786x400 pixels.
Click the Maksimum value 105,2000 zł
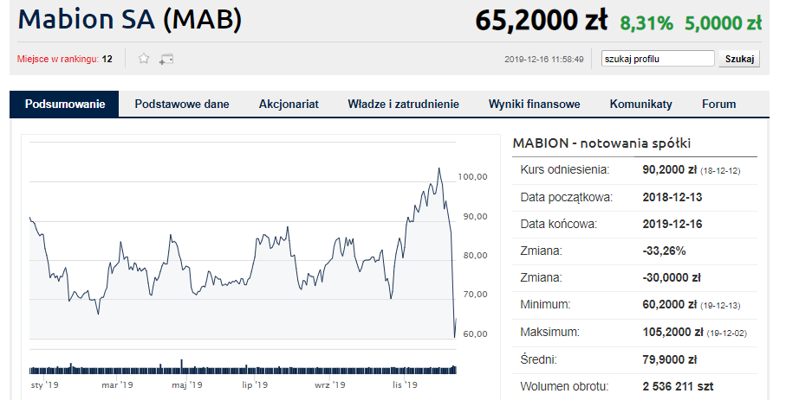pos(673,332)
